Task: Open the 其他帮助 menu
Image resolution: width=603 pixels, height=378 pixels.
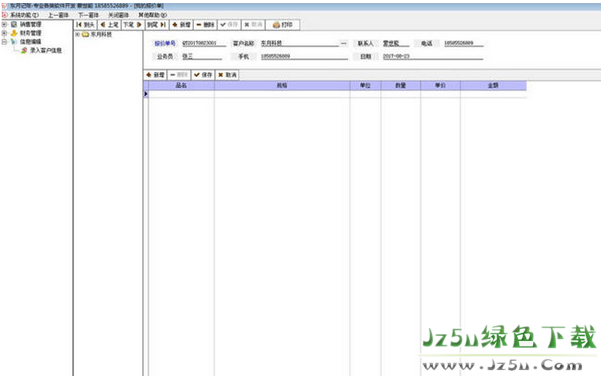Action: click(152, 15)
